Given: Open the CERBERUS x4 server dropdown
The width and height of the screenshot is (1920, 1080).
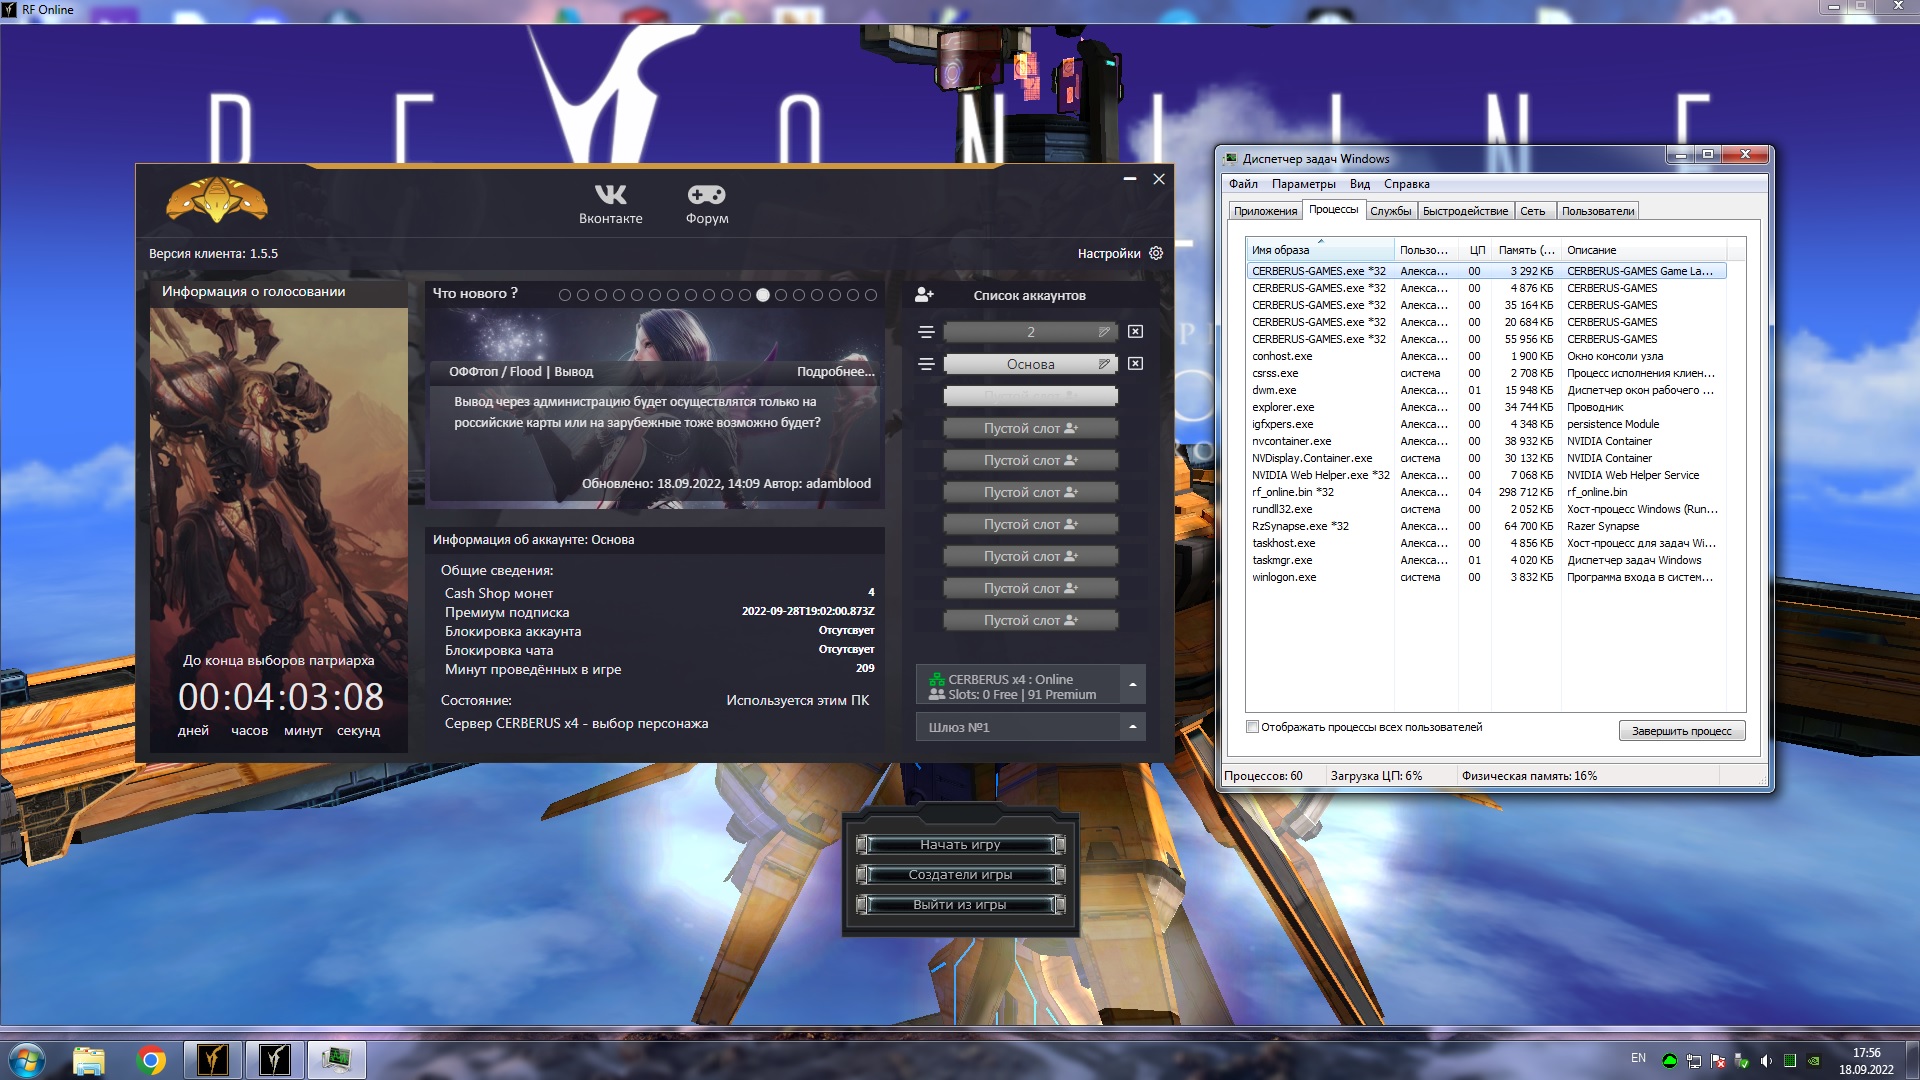Looking at the screenshot, I should pos(1030,685).
